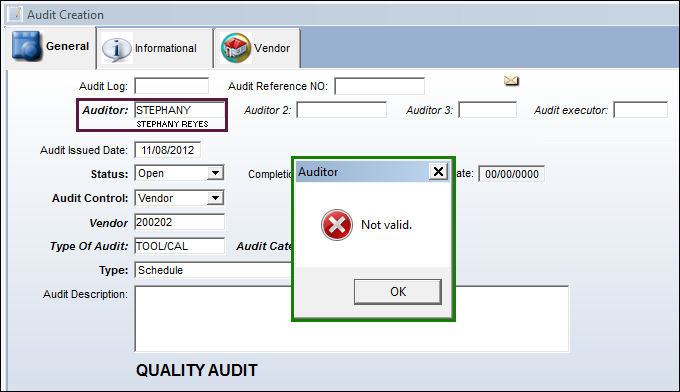Switch to the General tab
This screenshot has width=680, height=392.
50,47
